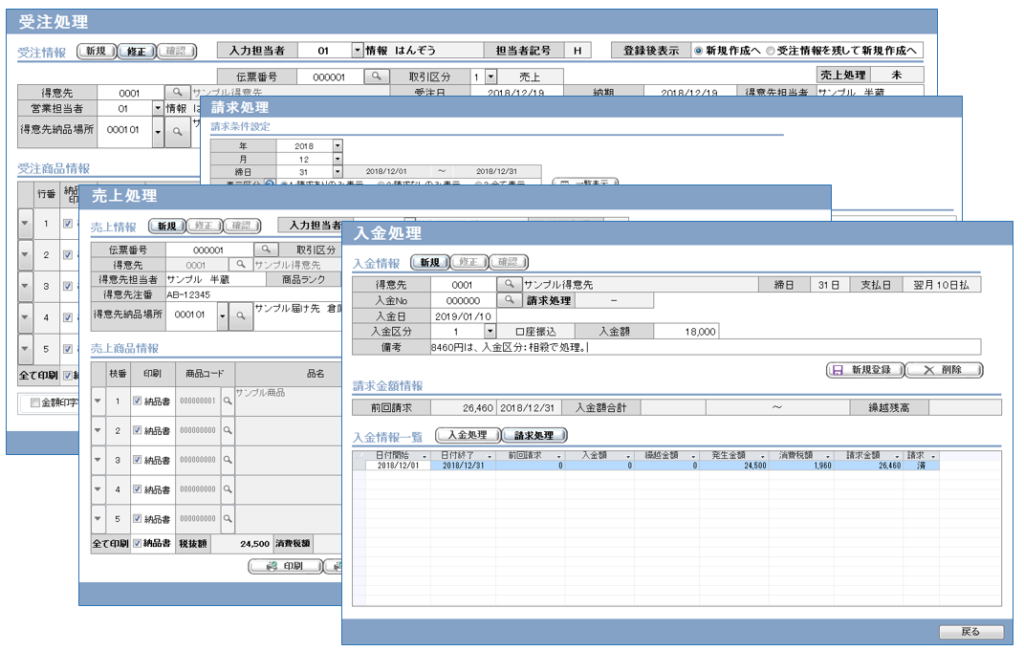Screen dimensions: 1024x651
Task: Search 商品コード for row 1 in 売上処理
Action: point(228,401)
